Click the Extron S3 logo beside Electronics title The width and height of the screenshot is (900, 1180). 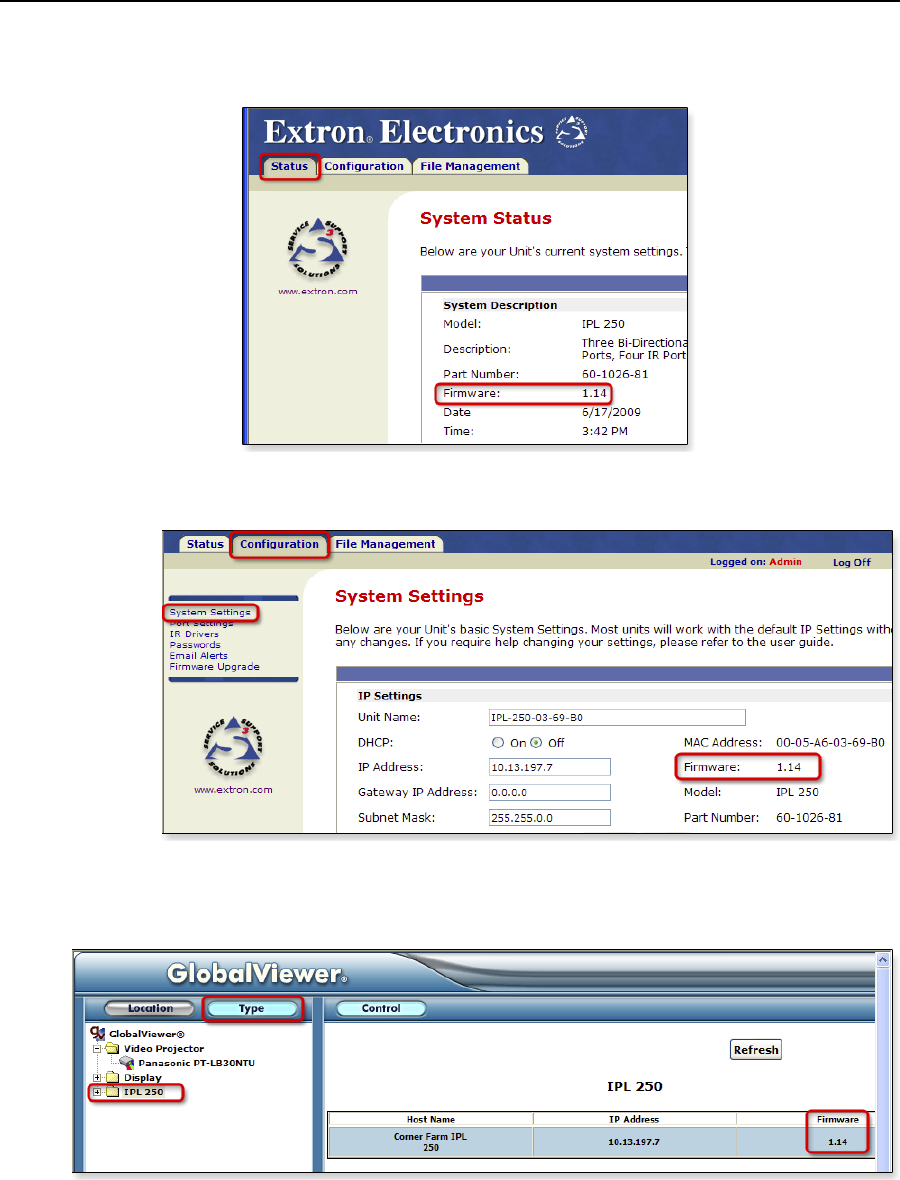point(571,132)
